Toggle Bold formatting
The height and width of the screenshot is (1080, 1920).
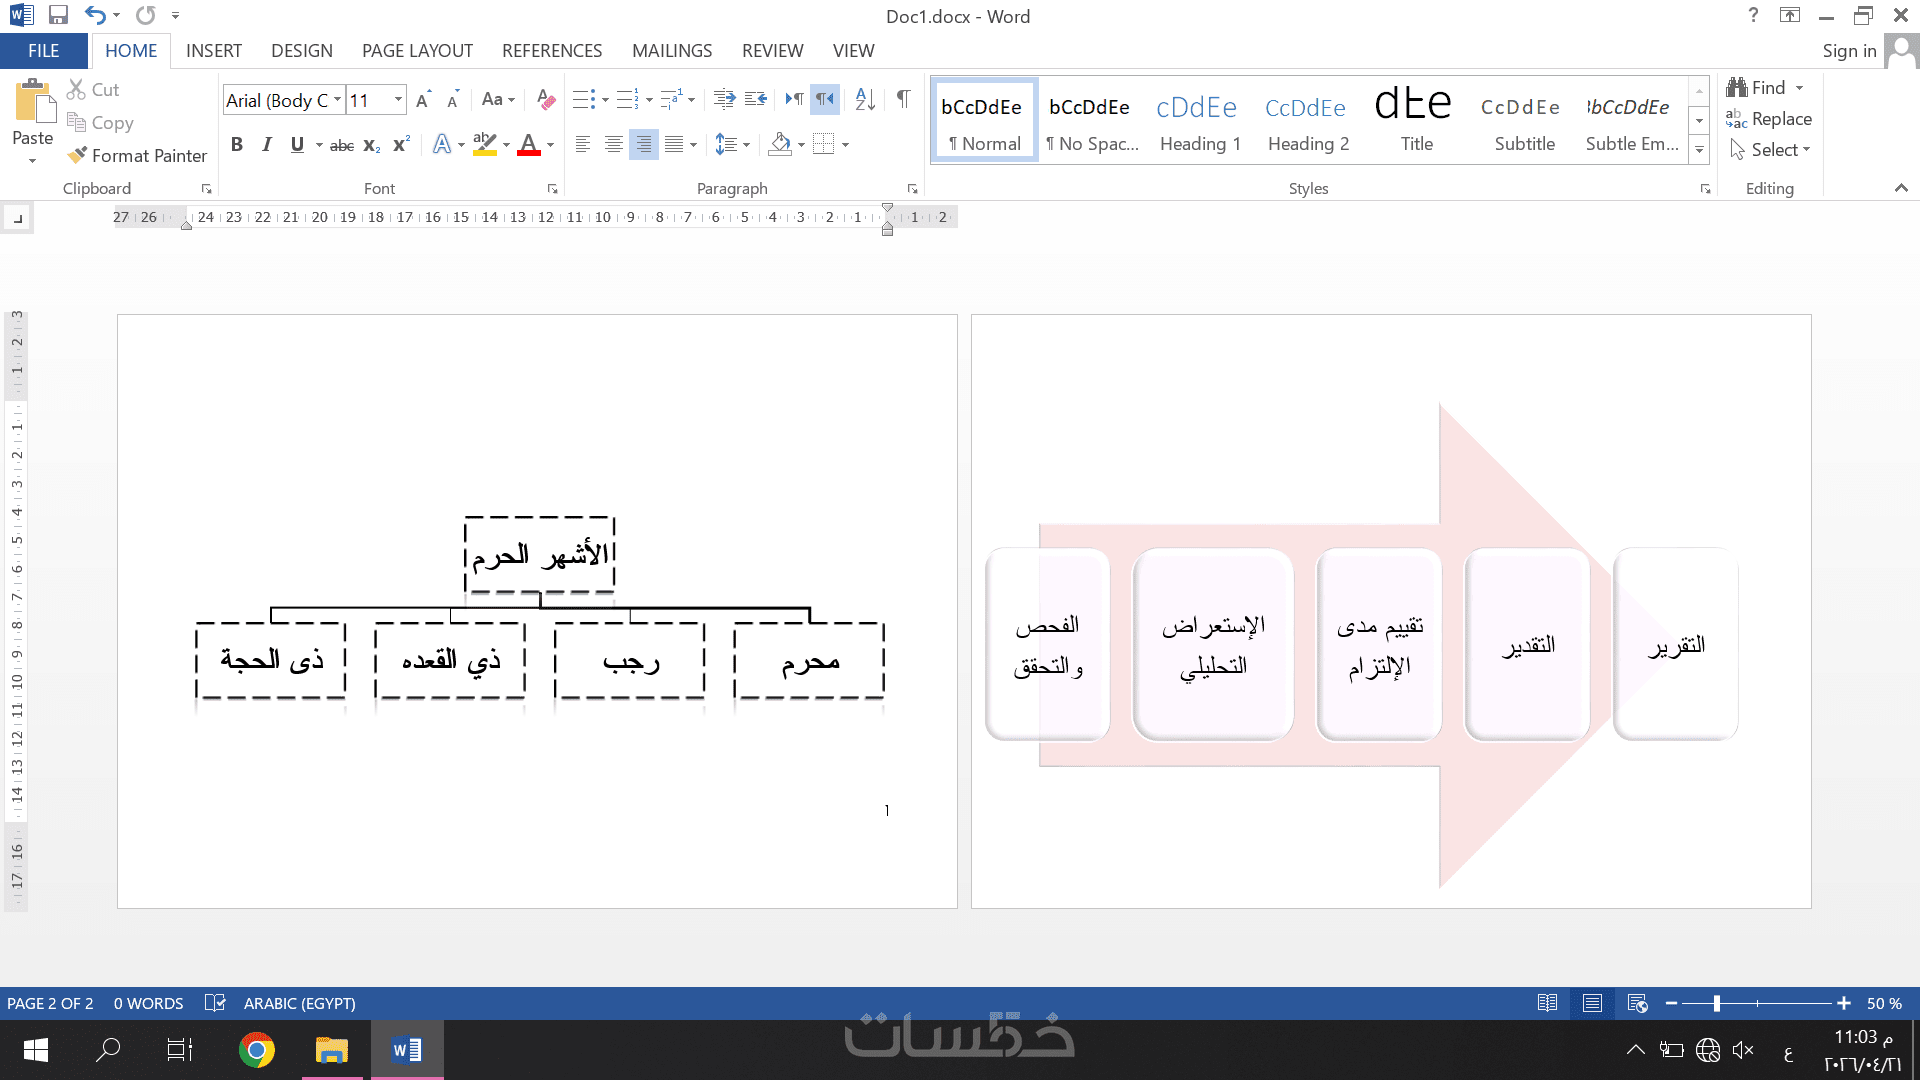coord(237,145)
